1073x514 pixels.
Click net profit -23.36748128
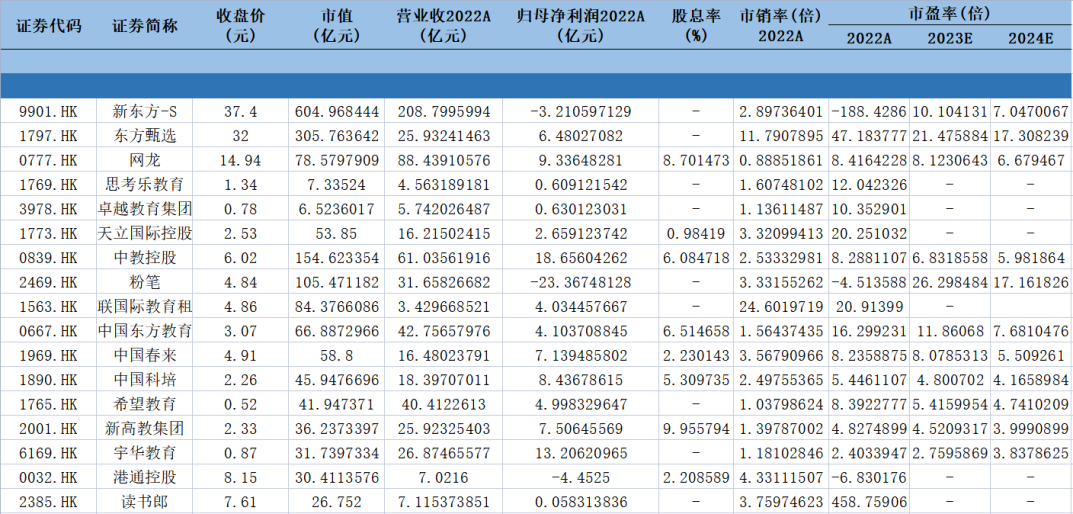580,281
